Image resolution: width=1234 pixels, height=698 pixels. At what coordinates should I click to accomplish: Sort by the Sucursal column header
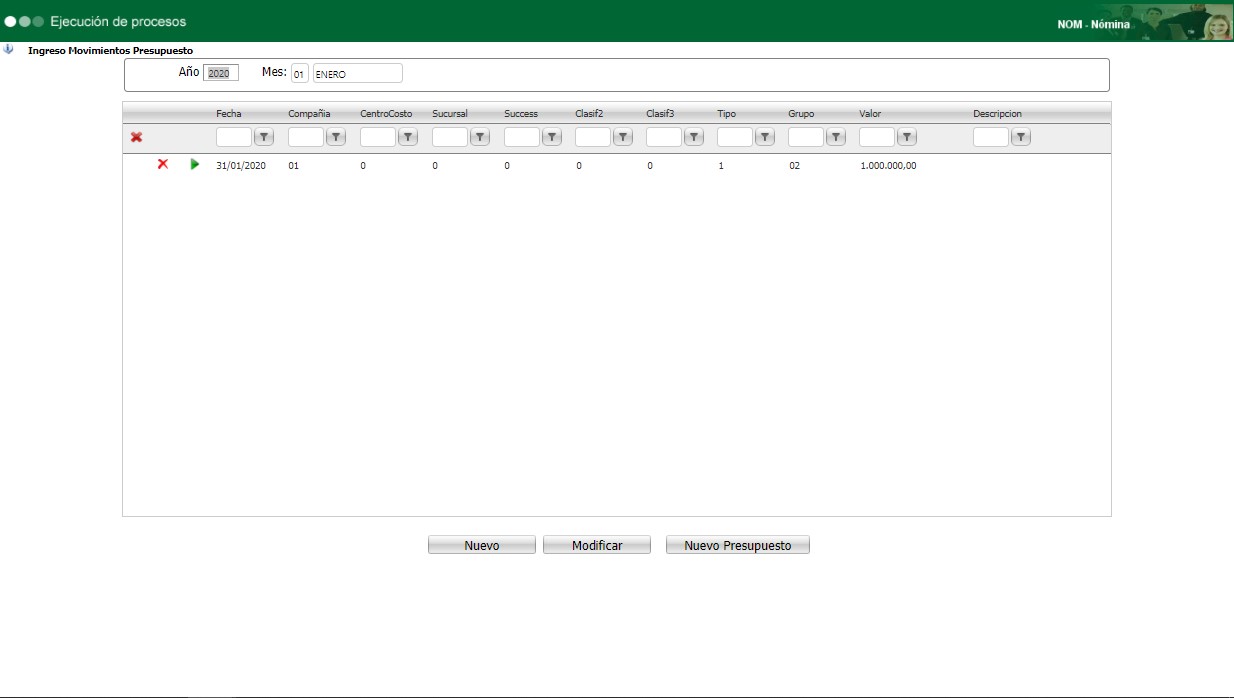450,114
